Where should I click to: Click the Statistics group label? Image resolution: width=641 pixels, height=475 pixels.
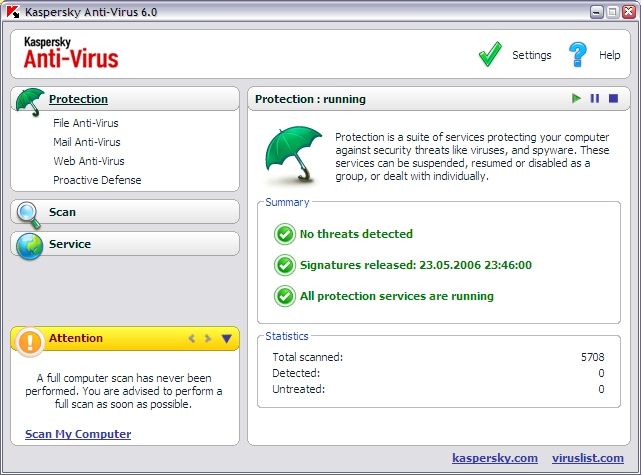[x=287, y=336]
